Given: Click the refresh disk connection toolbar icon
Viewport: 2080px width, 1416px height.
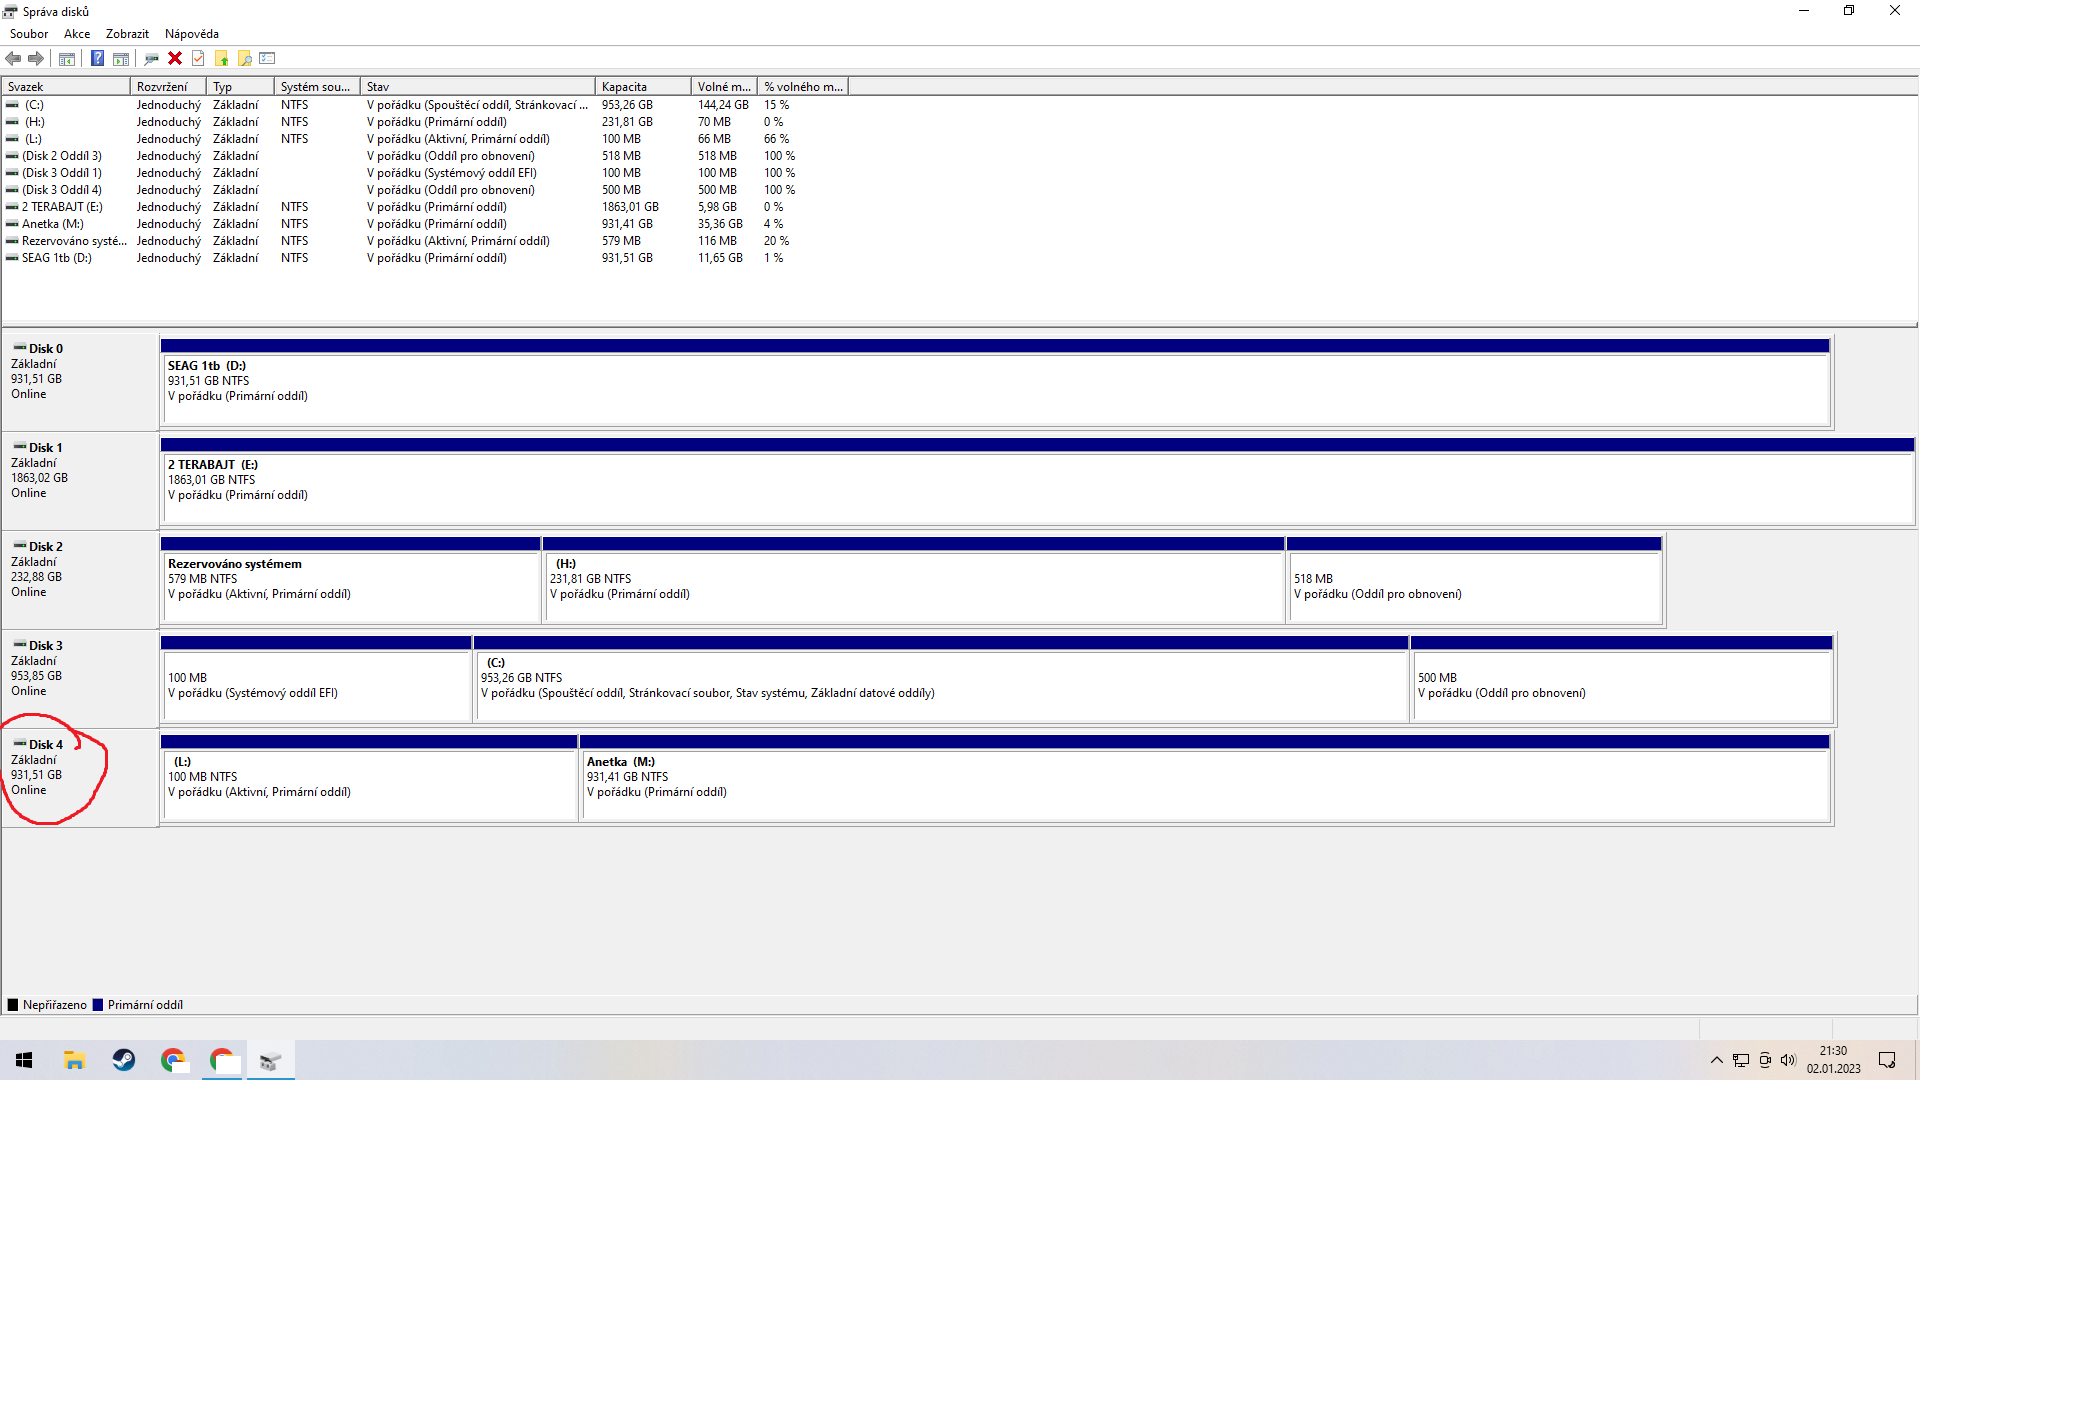Looking at the screenshot, I should 151,58.
